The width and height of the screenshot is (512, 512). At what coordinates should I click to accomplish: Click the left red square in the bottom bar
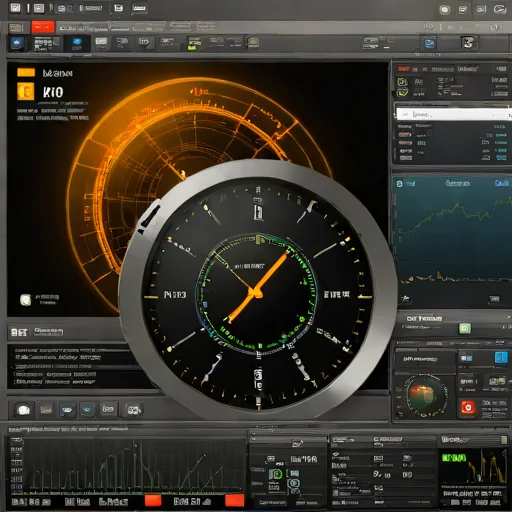coord(153,500)
